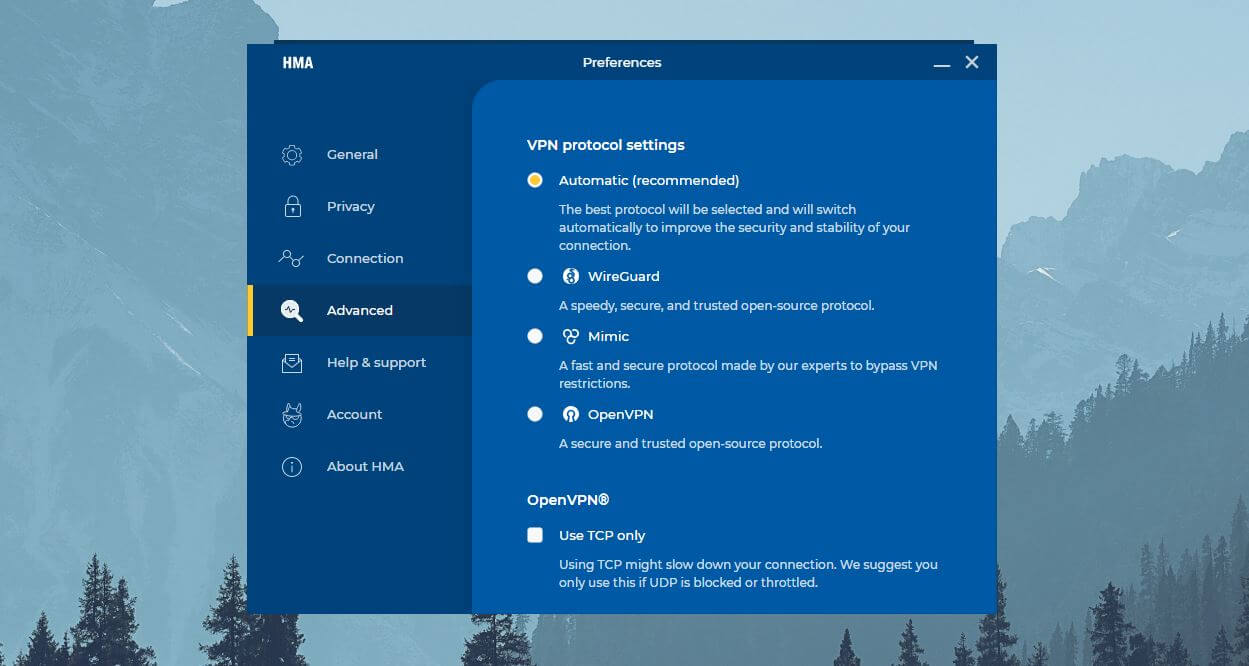Open the Account section
Viewport: 1249px width, 666px height.
pyautogui.click(x=360, y=415)
